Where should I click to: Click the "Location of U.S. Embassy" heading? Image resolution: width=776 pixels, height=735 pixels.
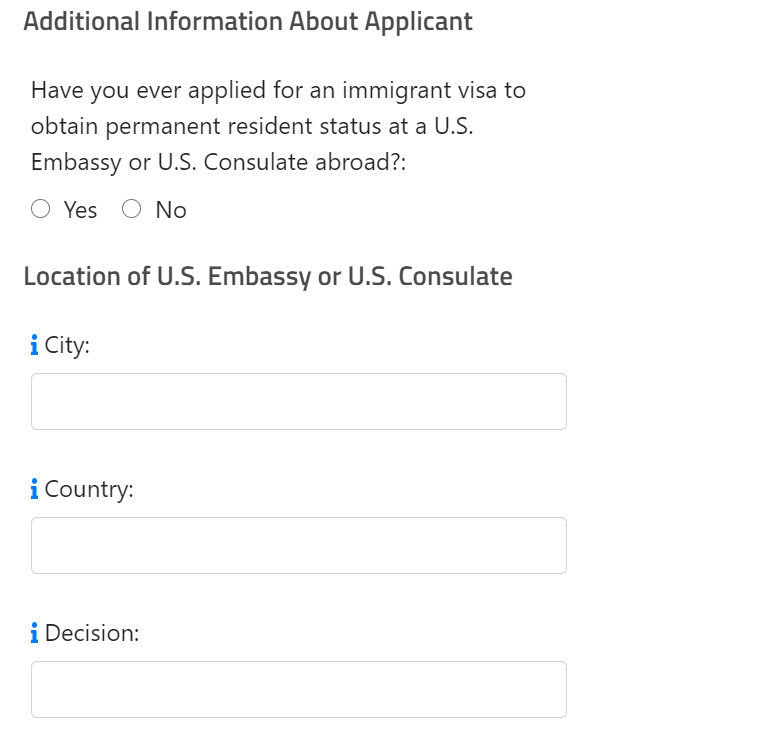click(x=268, y=276)
